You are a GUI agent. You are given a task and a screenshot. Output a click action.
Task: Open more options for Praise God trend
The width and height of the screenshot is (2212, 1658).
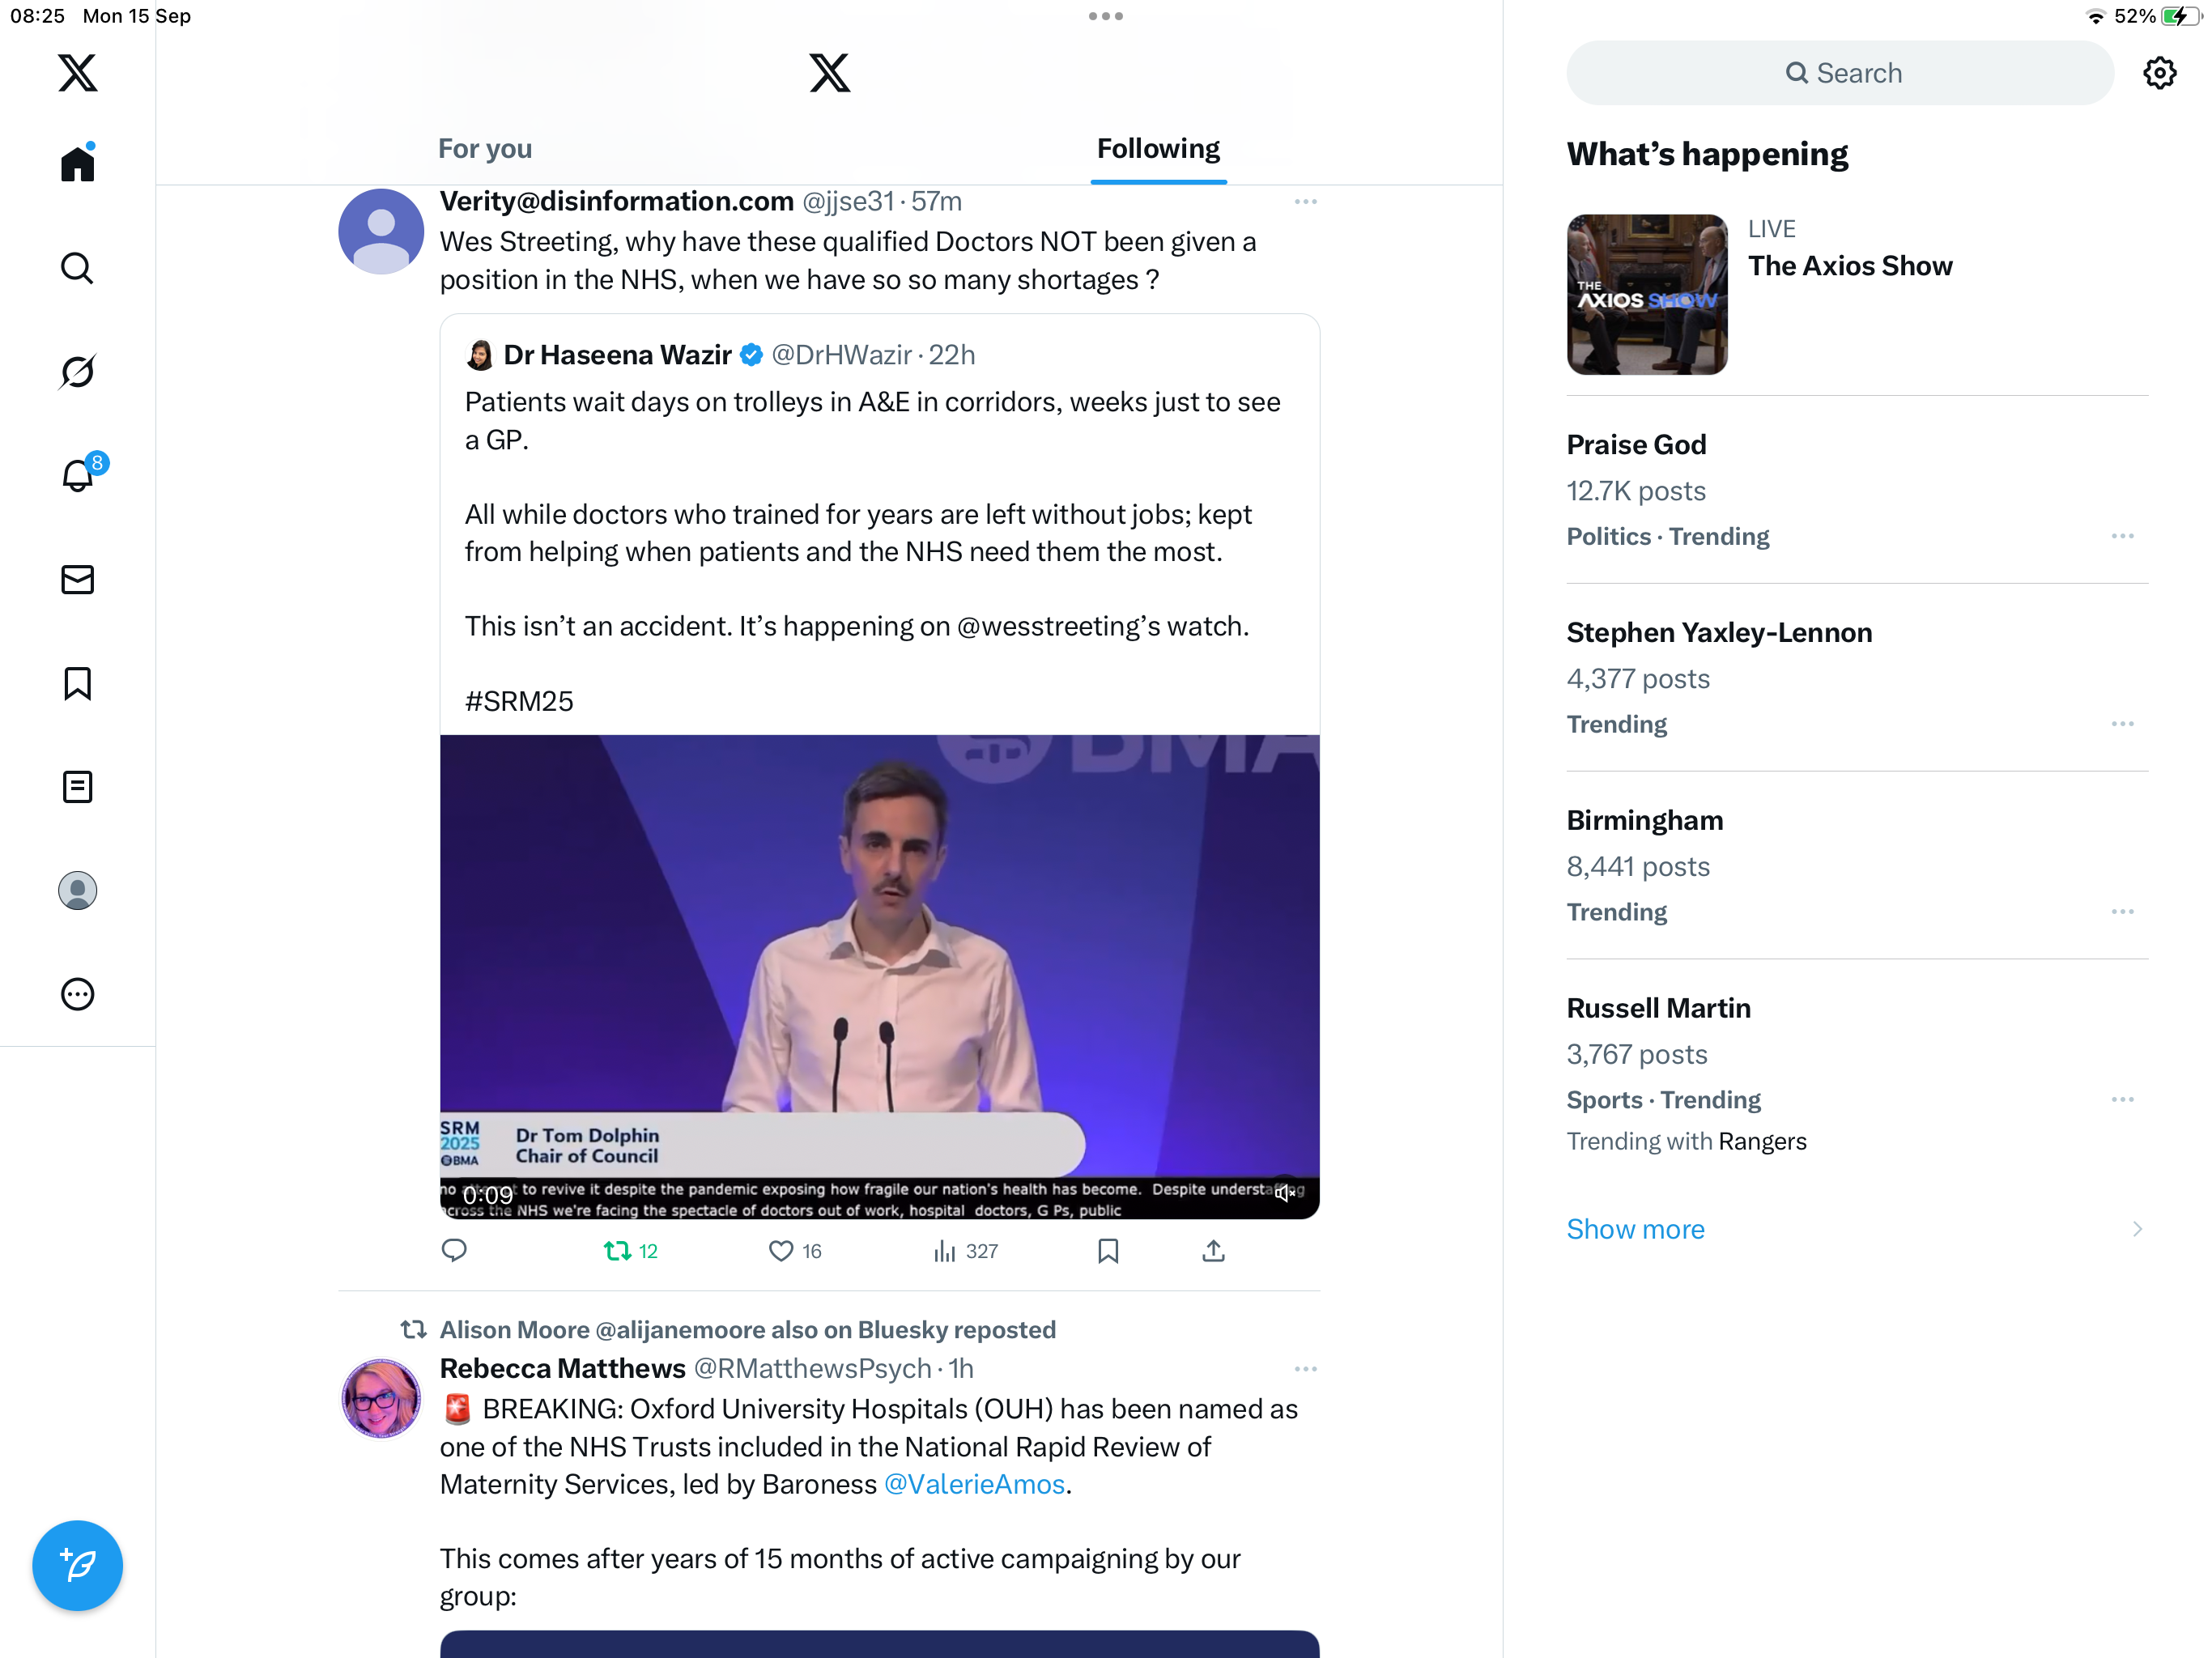[x=2122, y=537]
